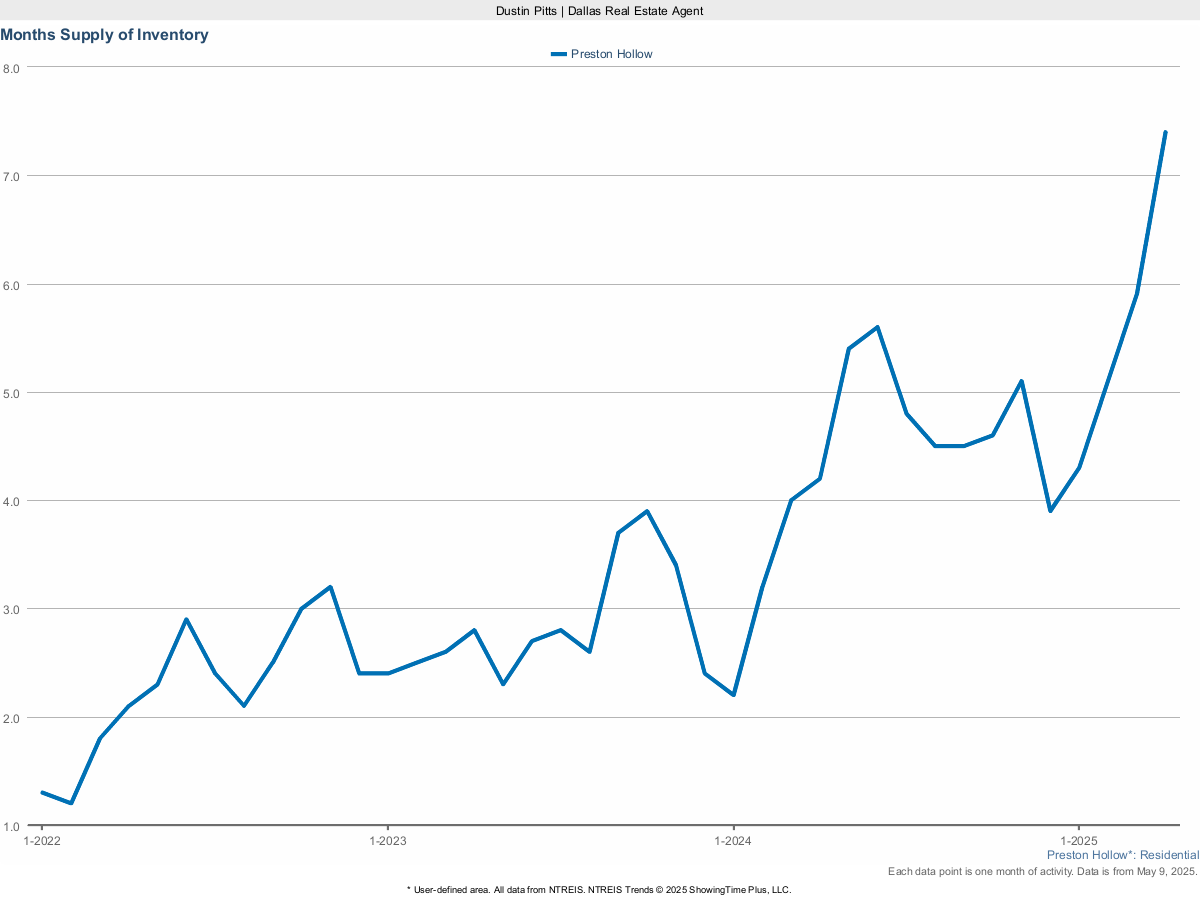The image size is (1200, 900).
Task: Click the blue legend line swatch
Action: pyautogui.click(x=559, y=54)
